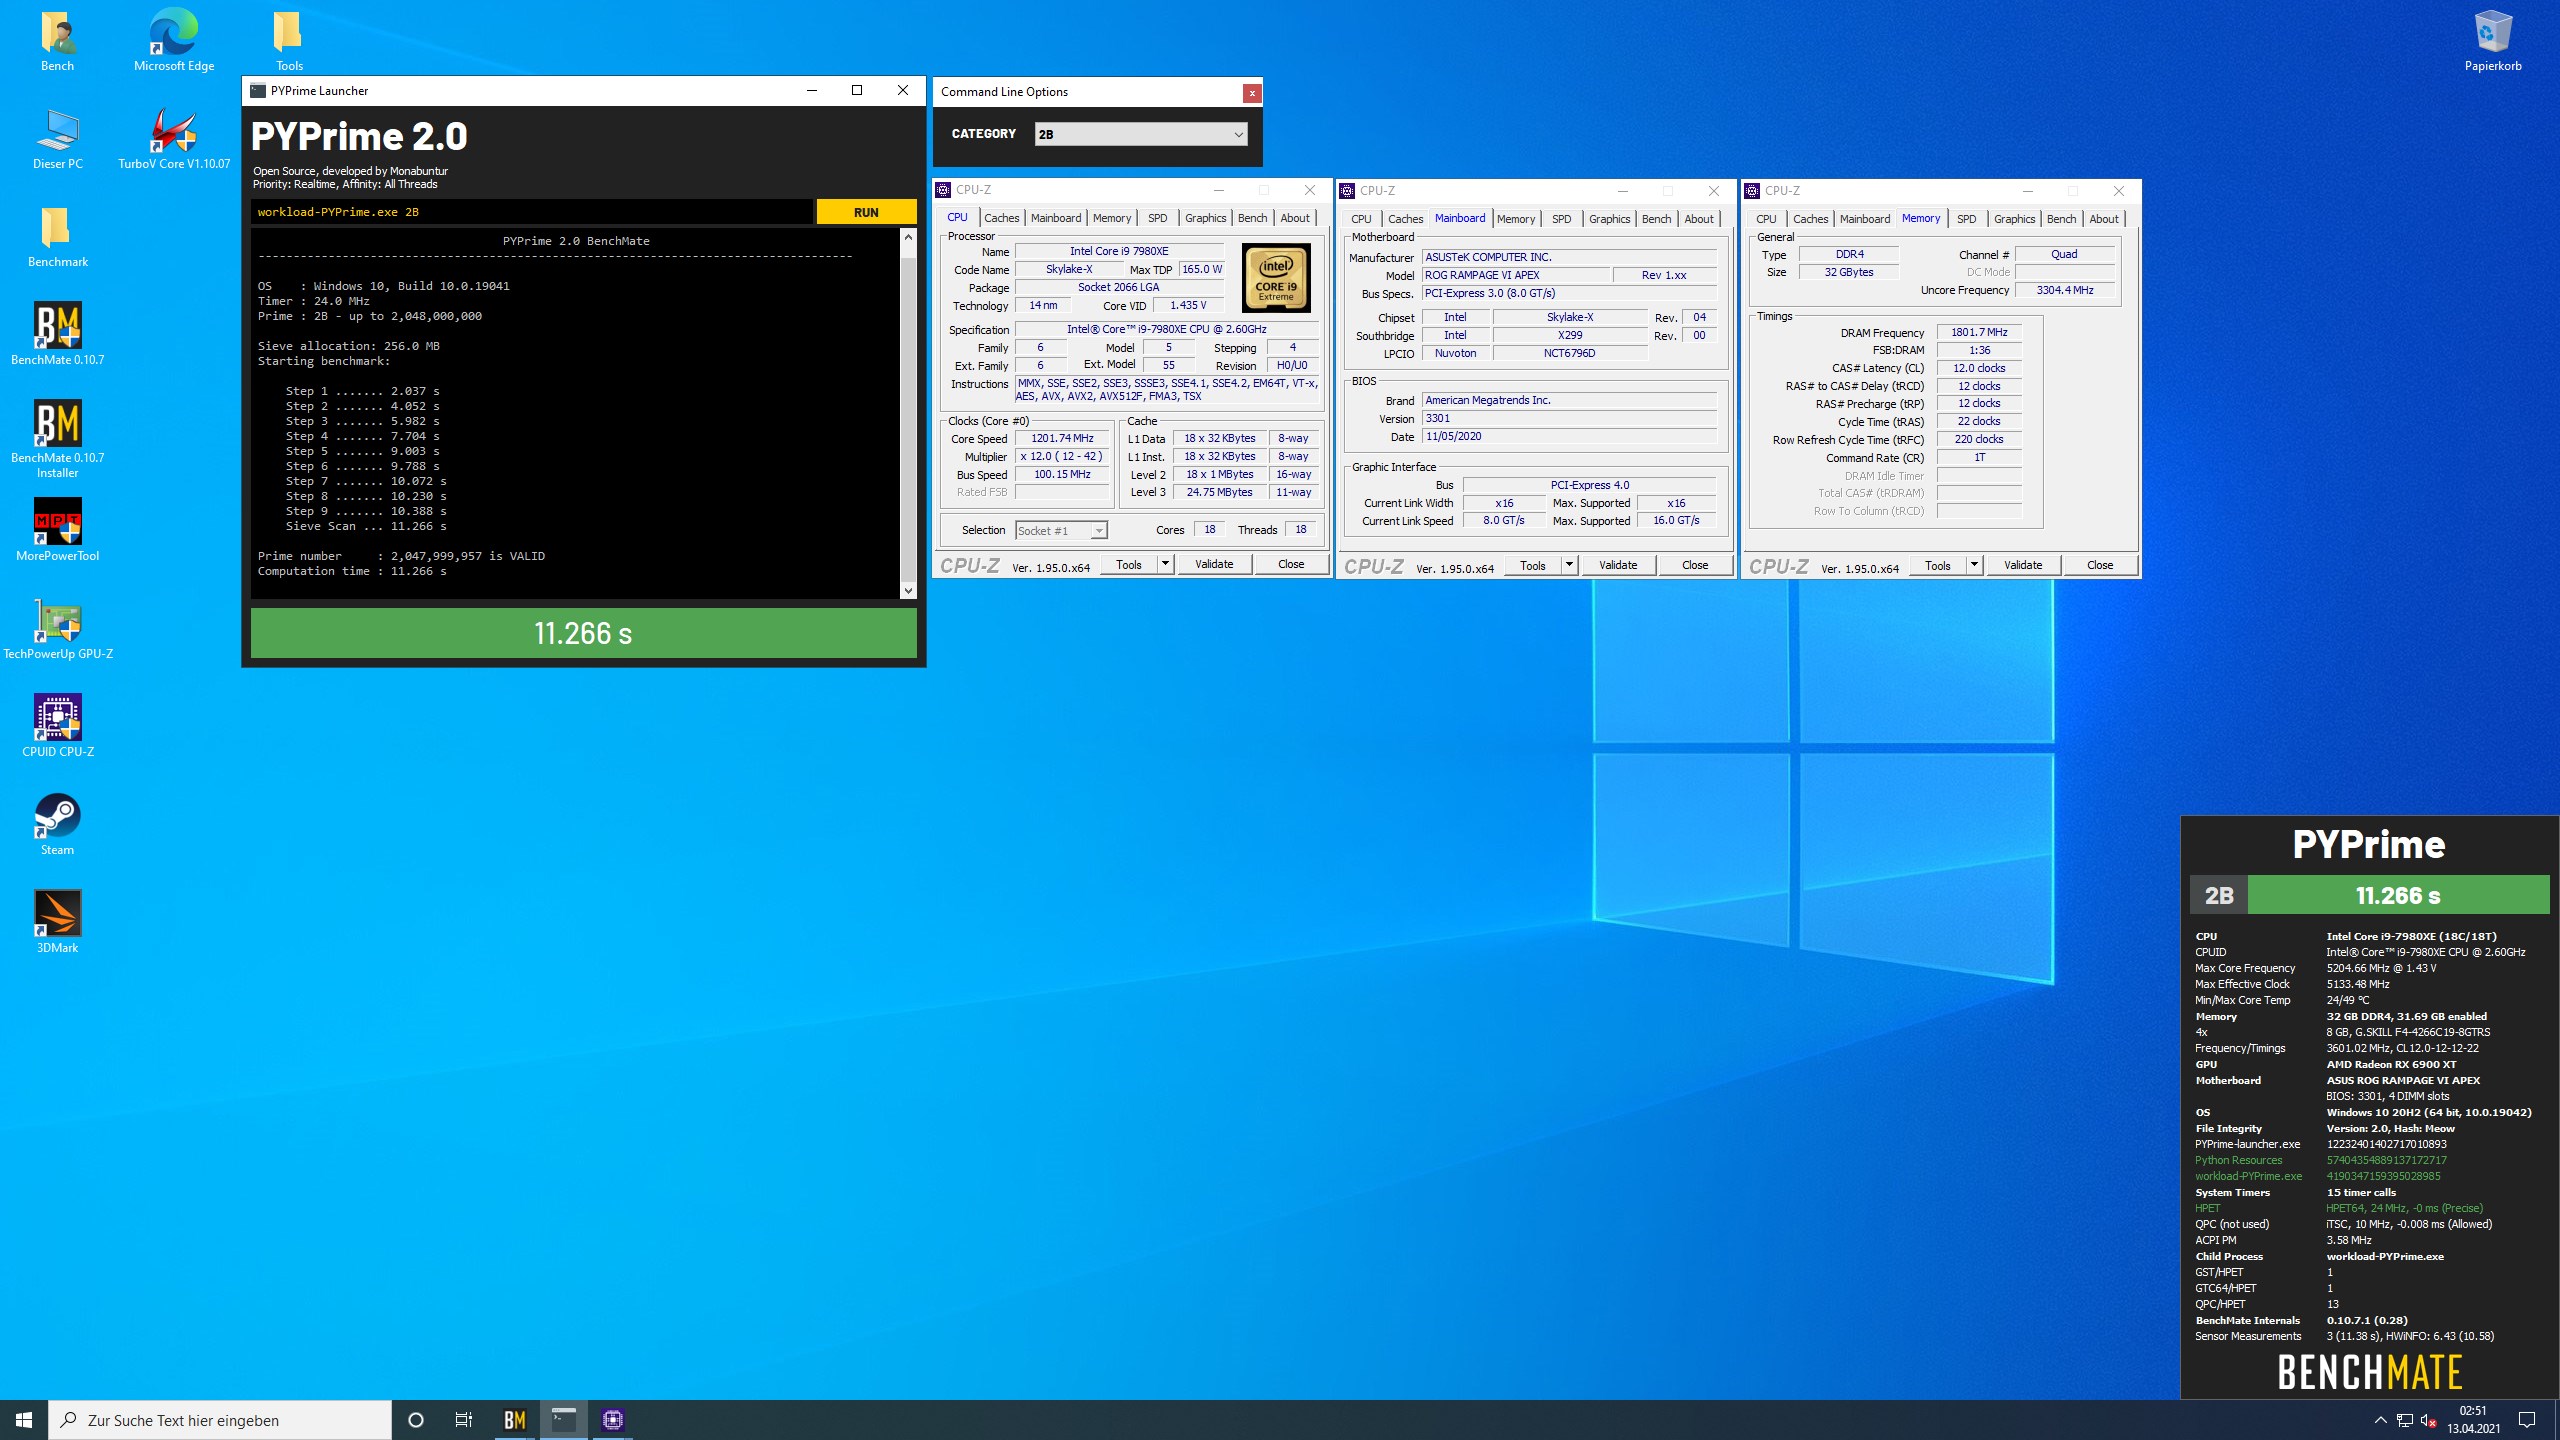Open the CATEGORY dropdown showing 2B
The height and width of the screenshot is (1440, 2560).
coord(1141,134)
